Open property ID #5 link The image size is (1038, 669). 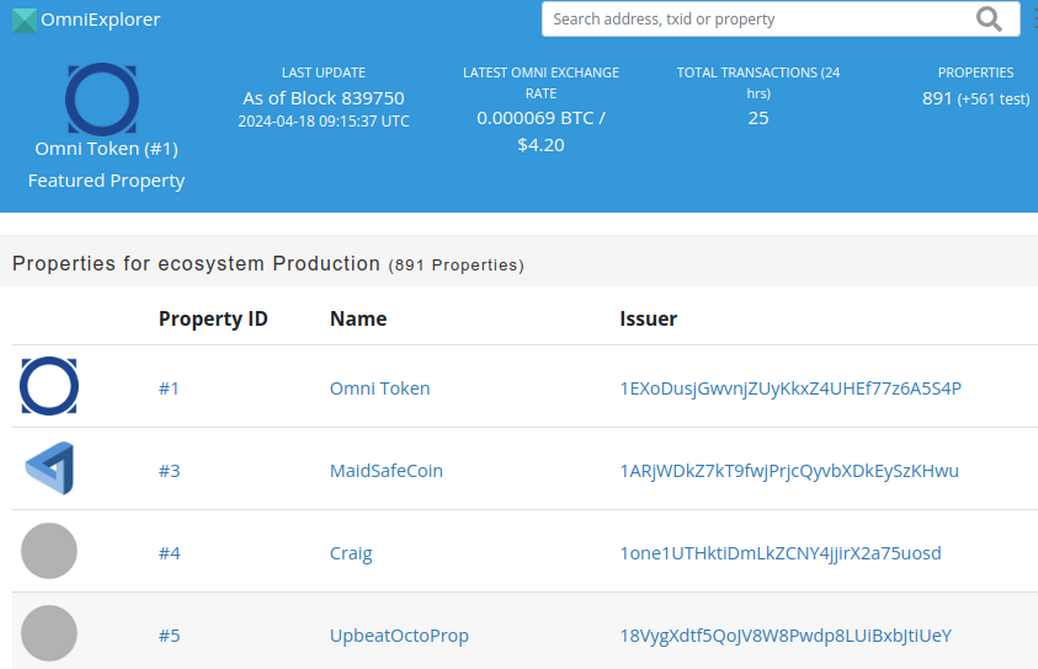pos(169,636)
